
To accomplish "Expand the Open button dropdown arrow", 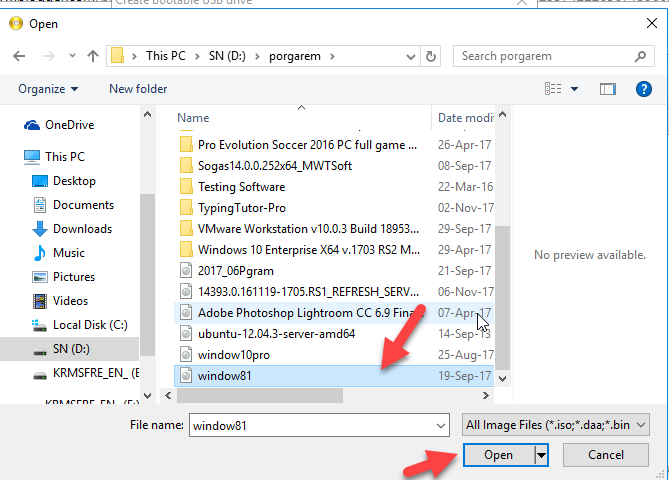I will pyautogui.click(x=541, y=455).
